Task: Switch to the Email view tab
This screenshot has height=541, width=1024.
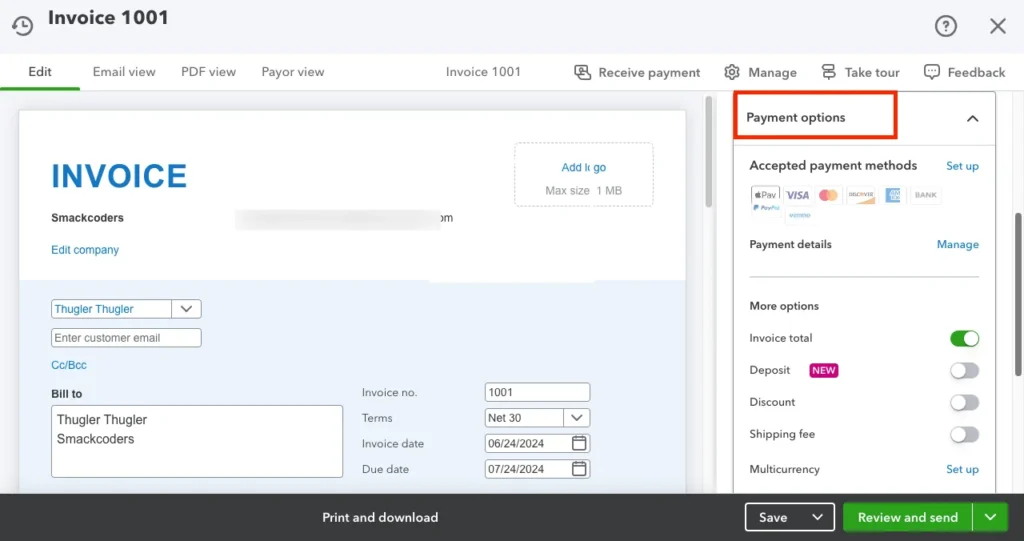Action: click(124, 72)
